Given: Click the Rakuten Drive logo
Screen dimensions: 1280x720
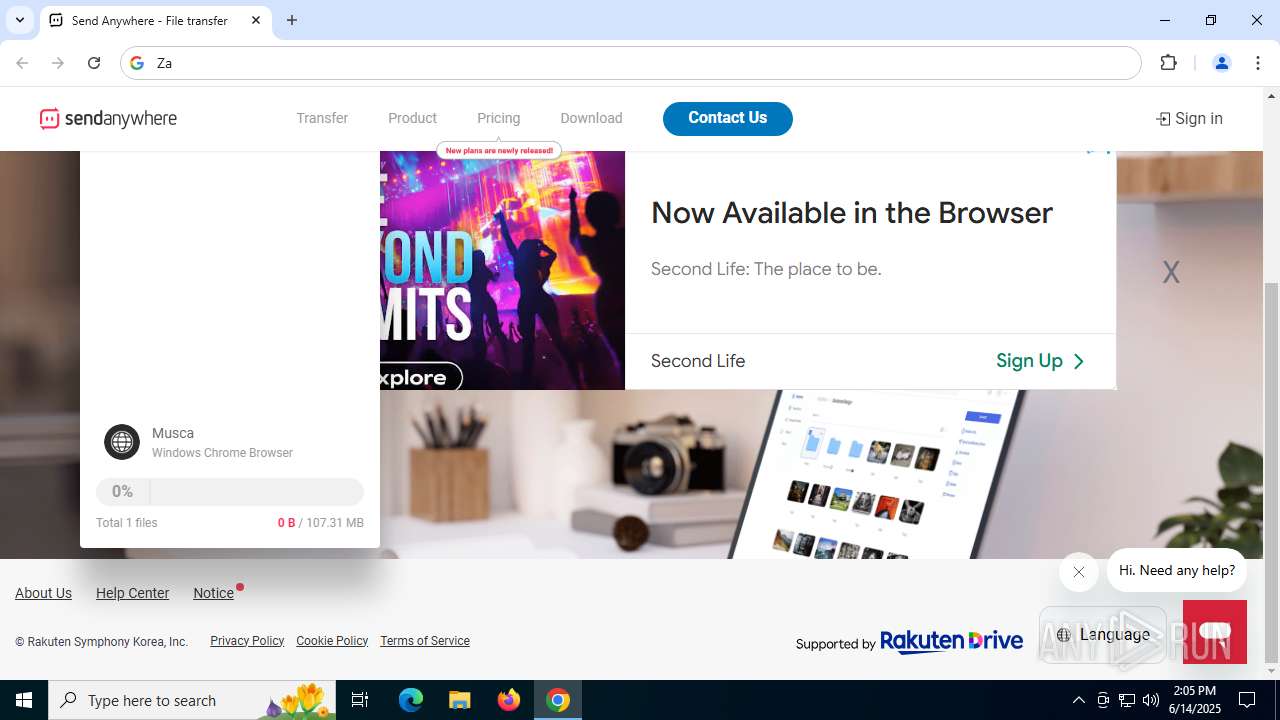Looking at the screenshot, I should coord(951,641).
